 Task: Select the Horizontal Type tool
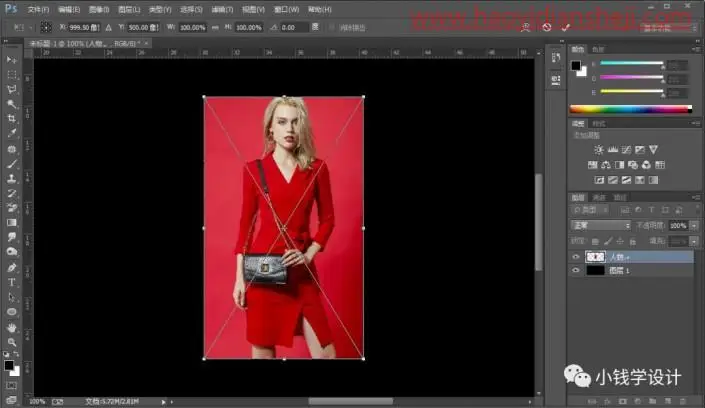point(11,282)
